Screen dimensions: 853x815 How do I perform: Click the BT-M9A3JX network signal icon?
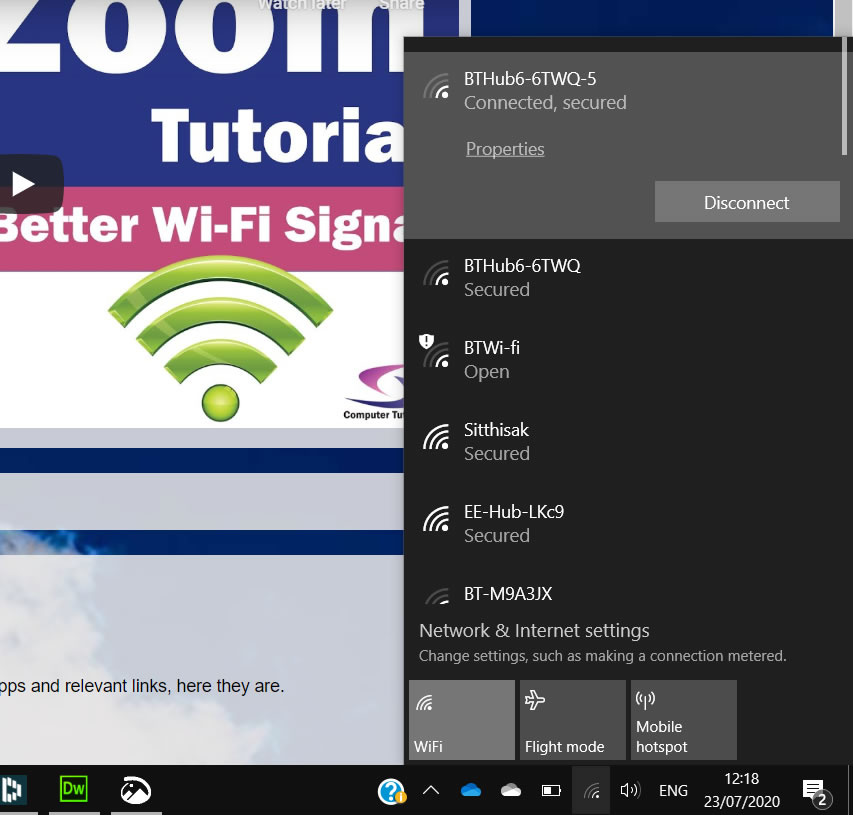437,596
